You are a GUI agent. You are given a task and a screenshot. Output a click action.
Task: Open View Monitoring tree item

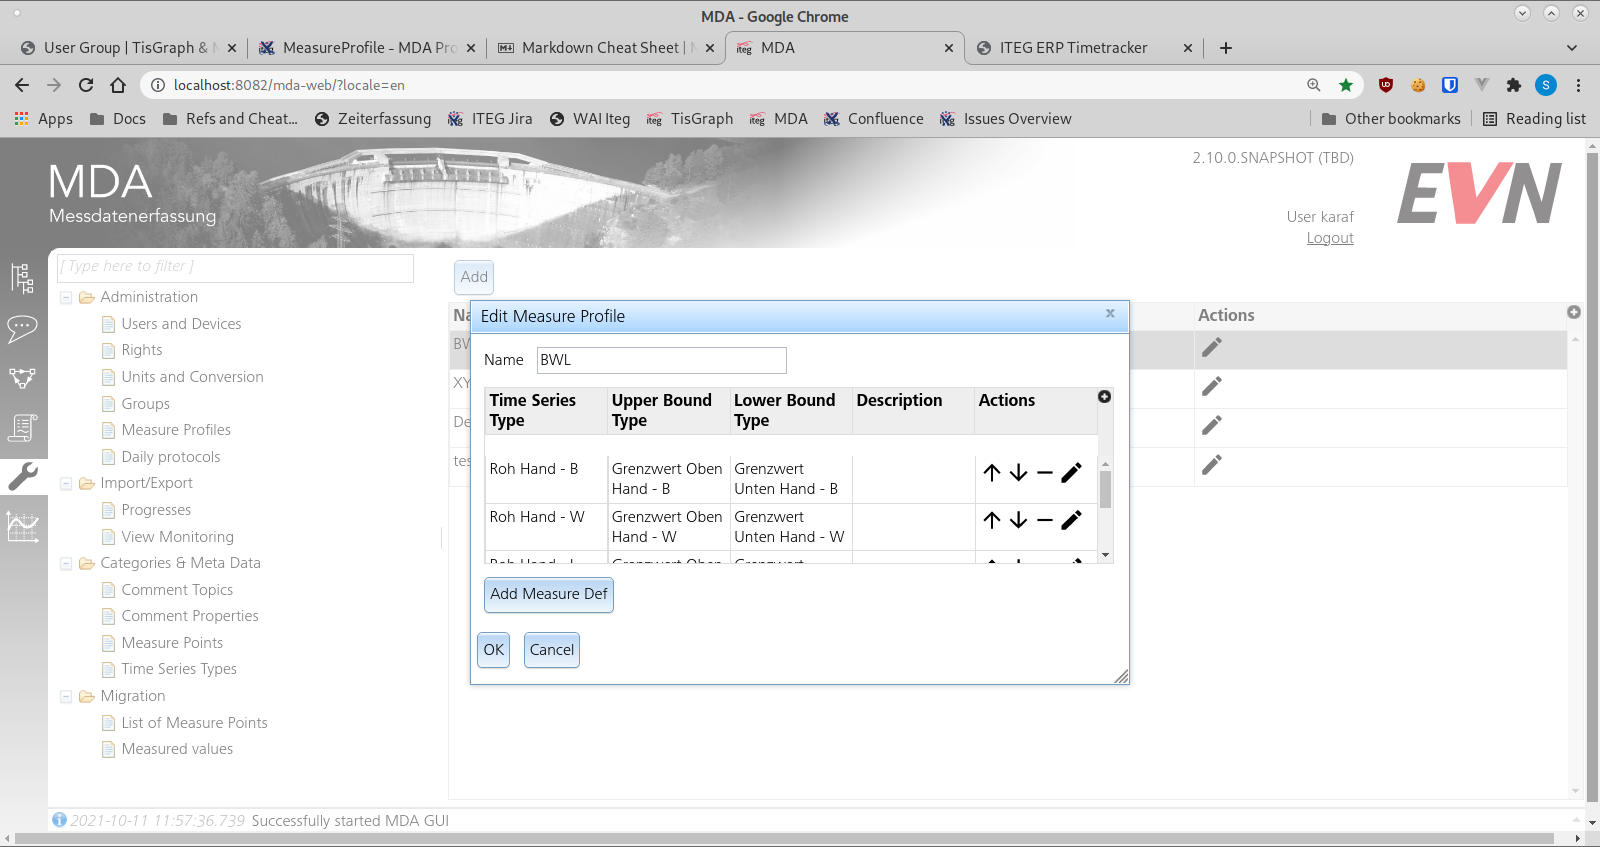[177, 537]
